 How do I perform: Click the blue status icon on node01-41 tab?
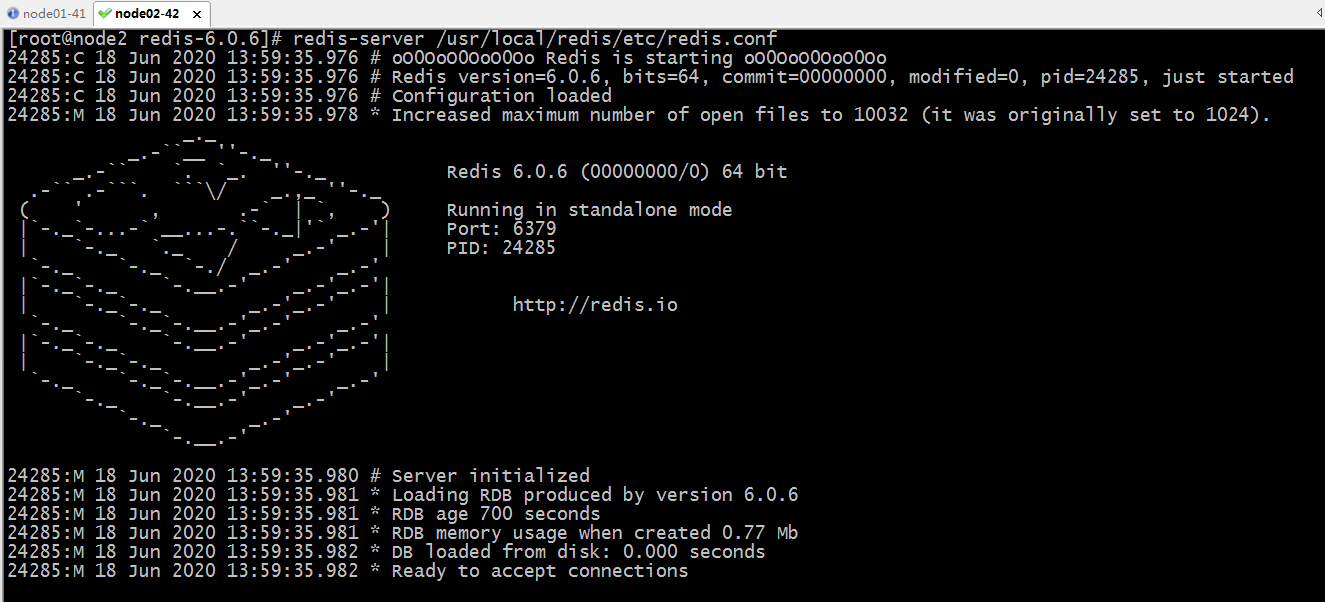click(x=13, y=14)
